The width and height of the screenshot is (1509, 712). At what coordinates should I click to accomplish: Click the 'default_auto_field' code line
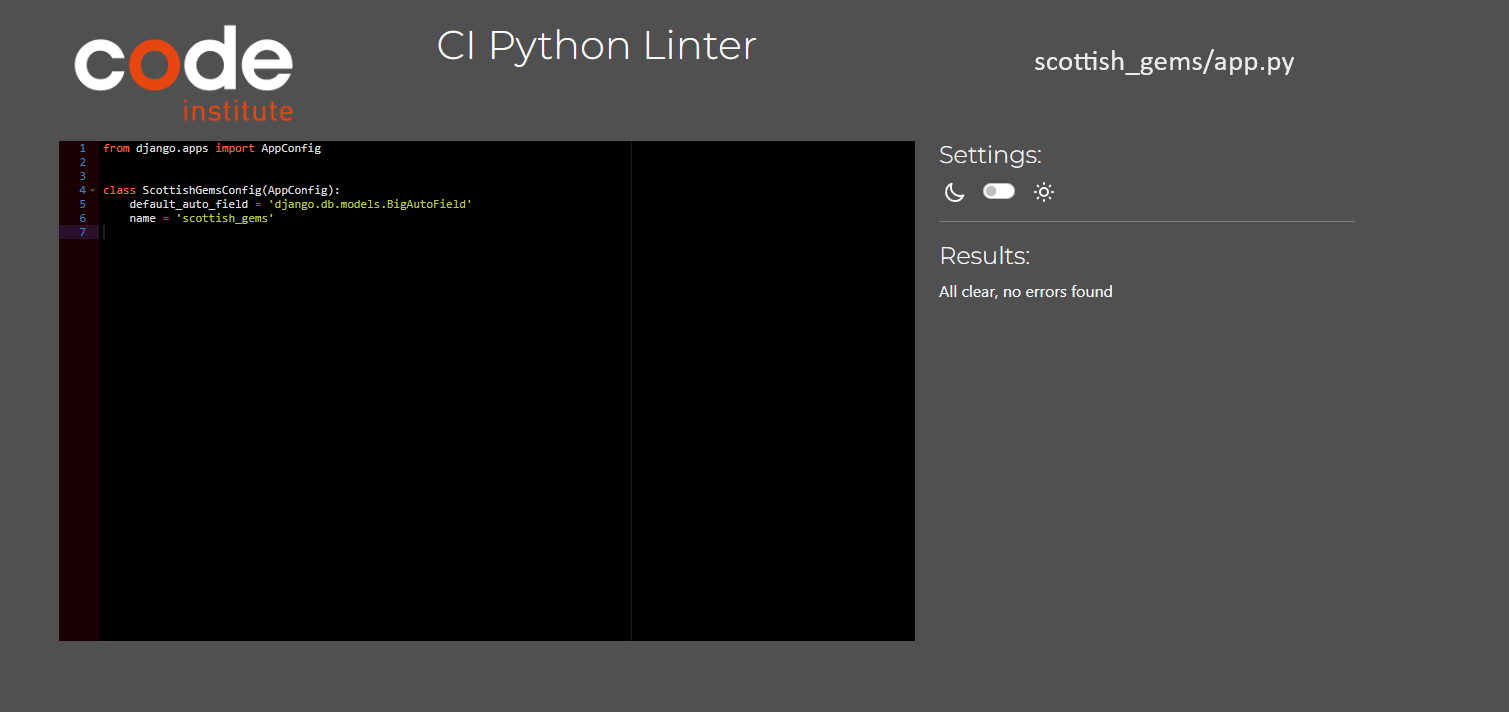pyautogui.click(x=300, y=204)
